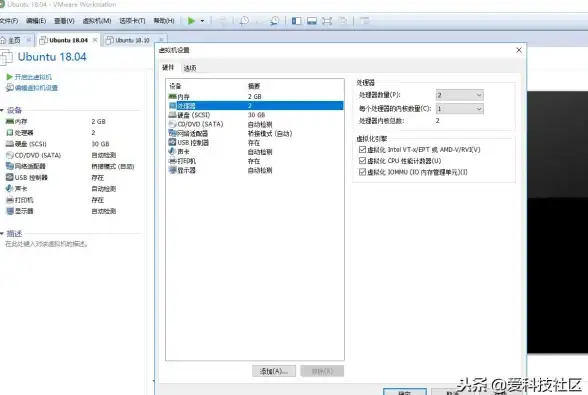Close the 主页 tab
Viewport: 588px width, 395px height.
tap(28, 40)
